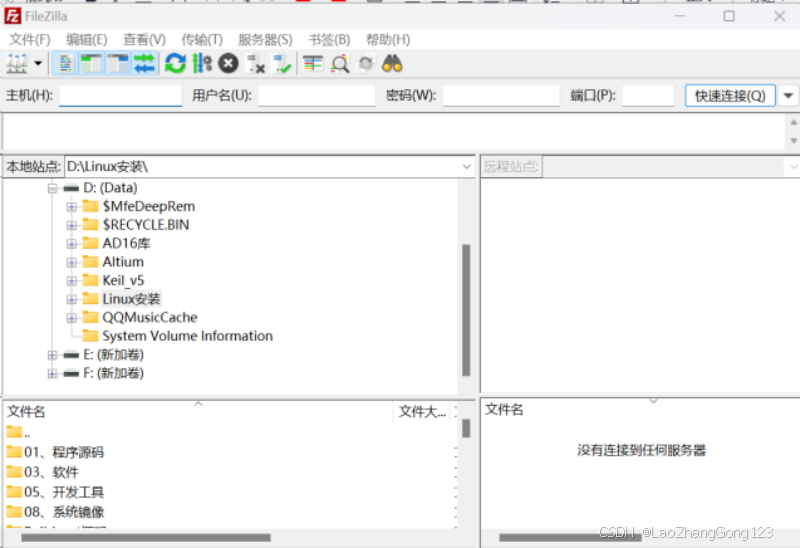The image size is (800, 548).
Task: Expand the E: (新加卷) drive
Action: [x=52, y=355]
